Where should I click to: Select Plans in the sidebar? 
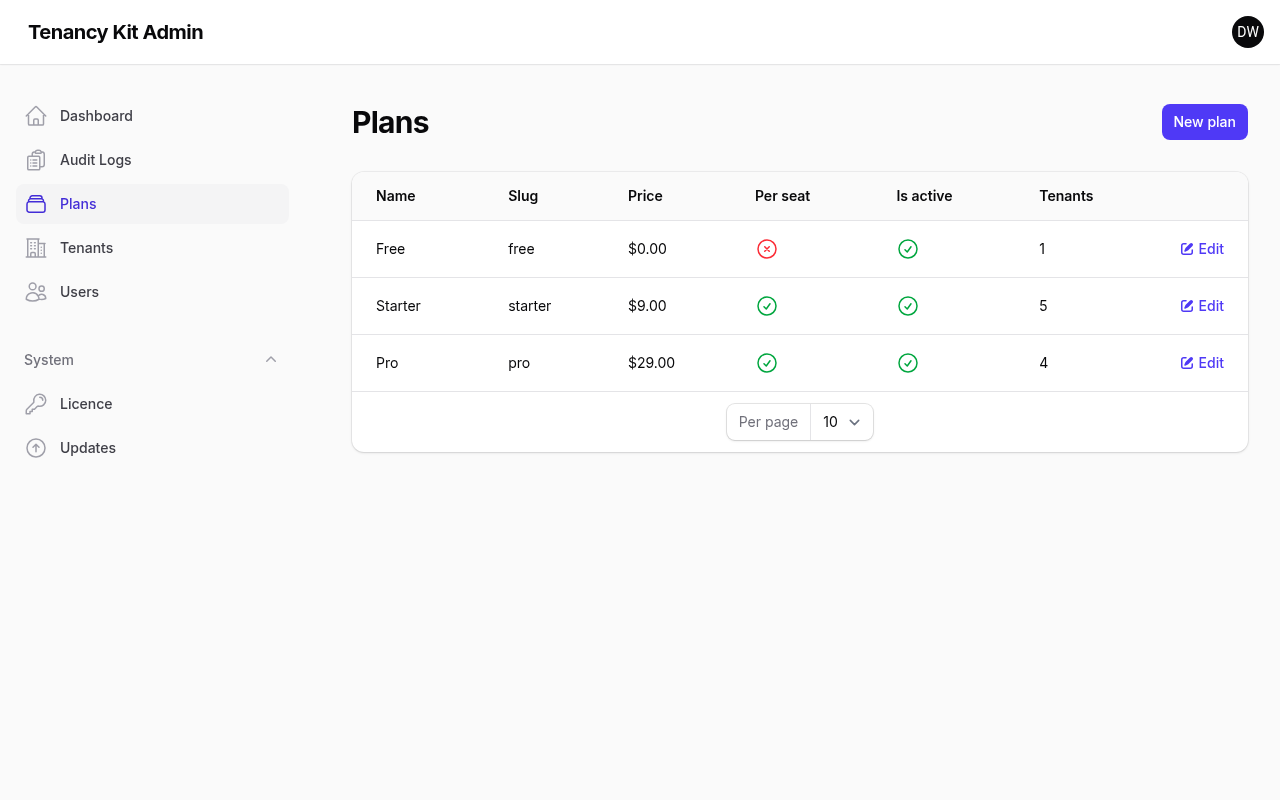pyautogui.click(x=152, y=204)
